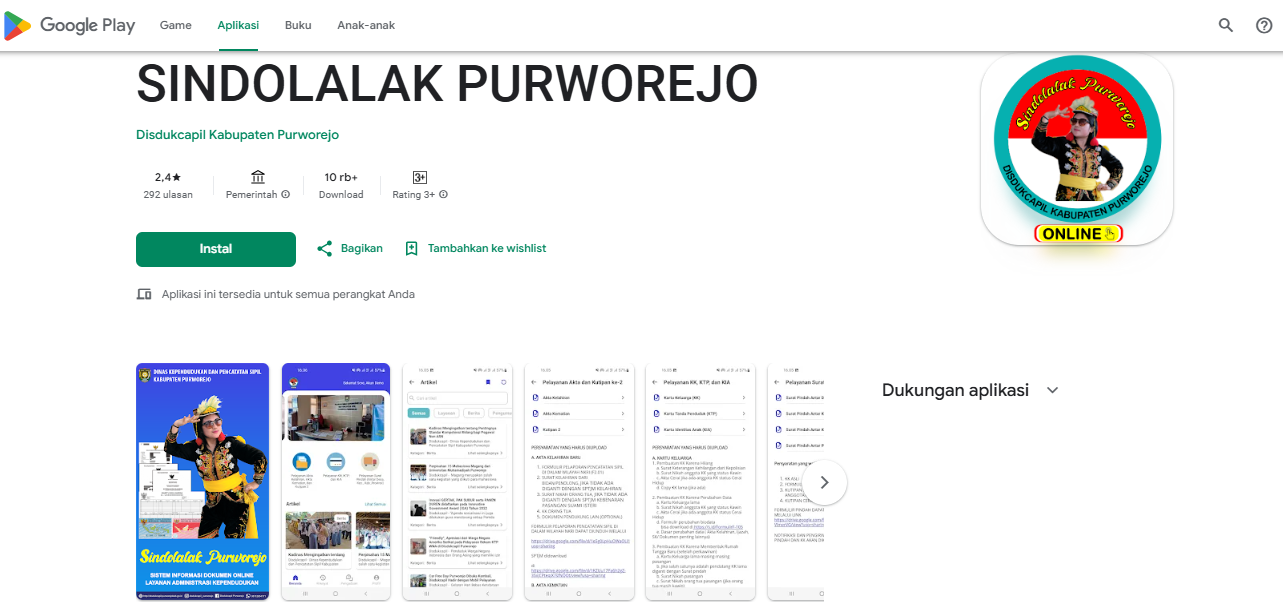
Task: Open the first blue dancer promo screenshot
Action: [202, 482]
